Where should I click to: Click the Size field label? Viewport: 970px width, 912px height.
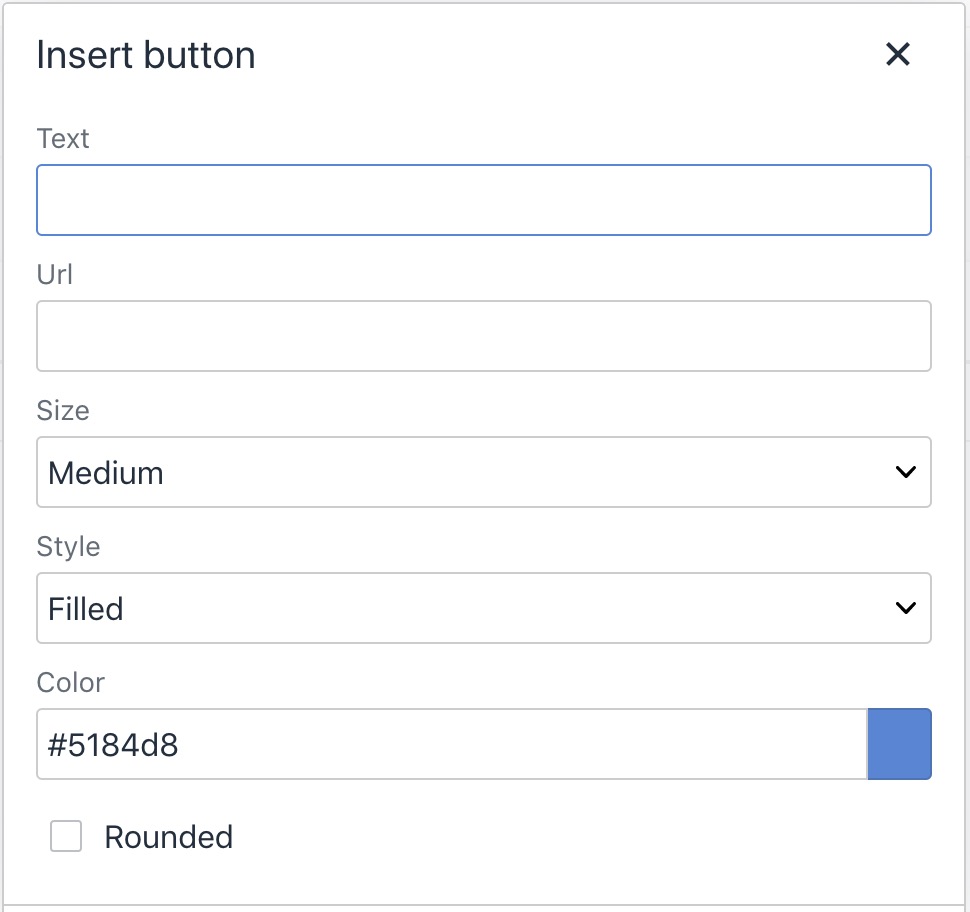[63, 411]
